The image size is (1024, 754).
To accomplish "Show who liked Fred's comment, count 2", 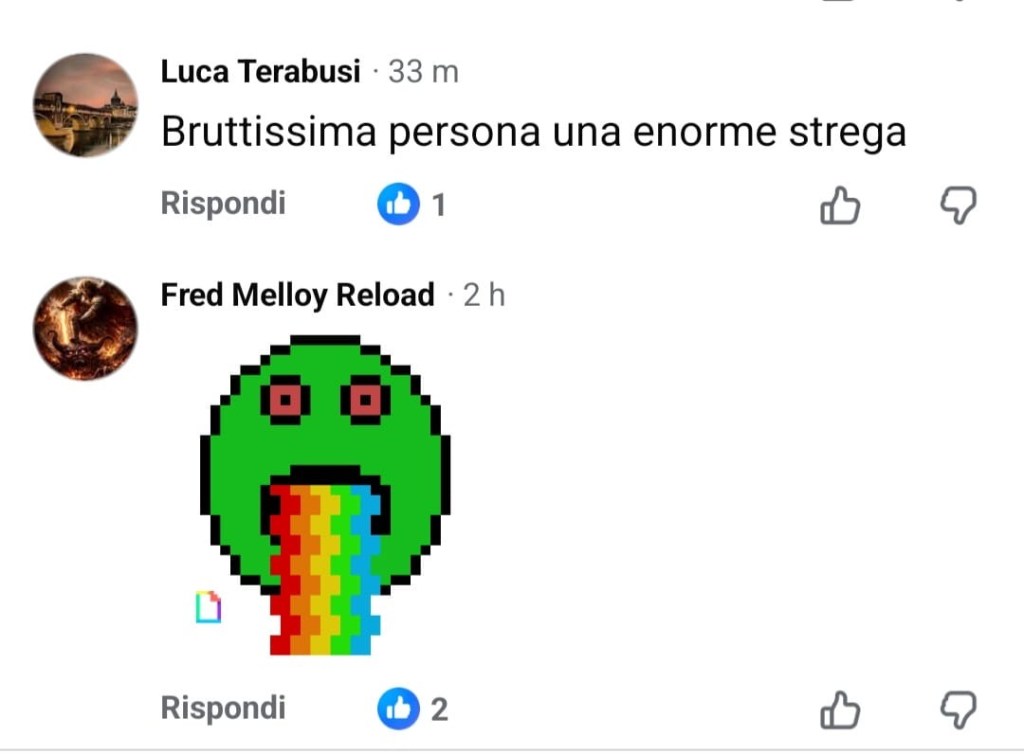I will (440, 710).
